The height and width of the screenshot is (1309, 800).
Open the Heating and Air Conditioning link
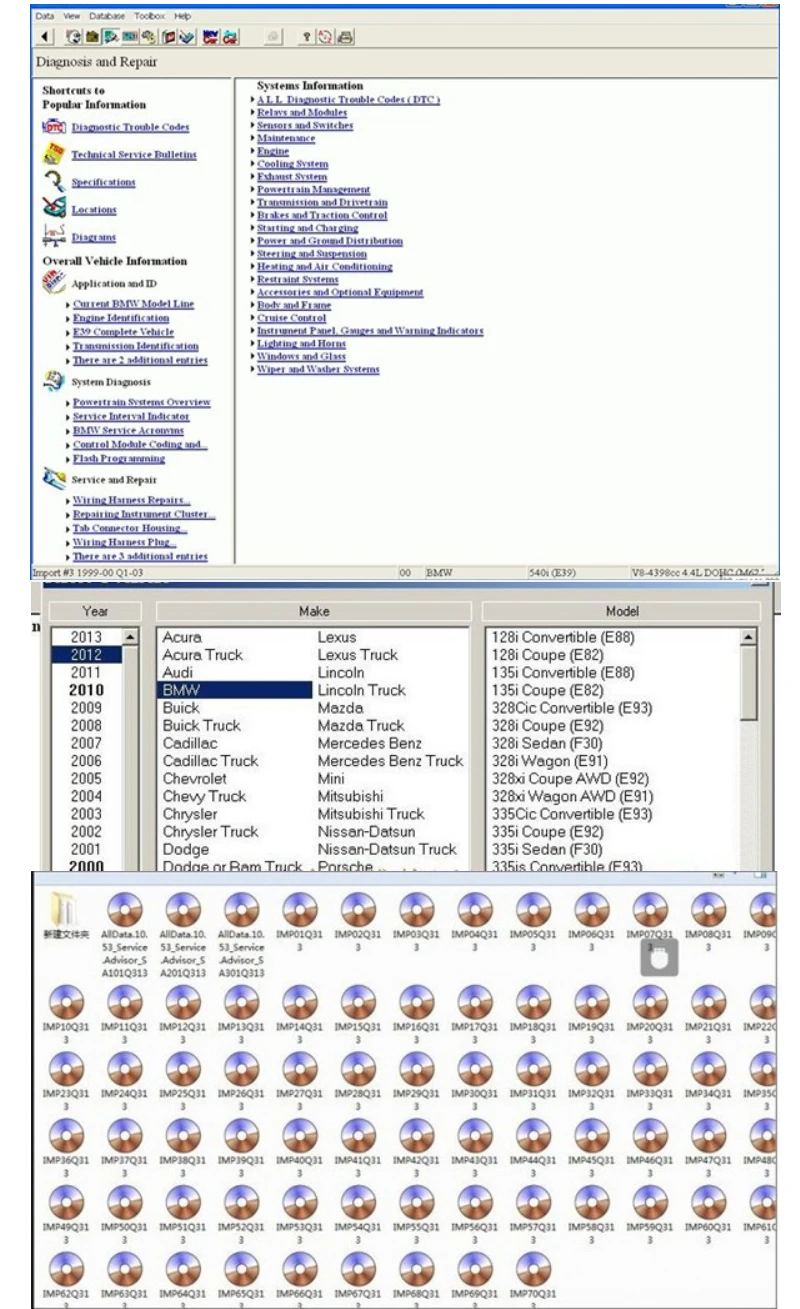(x=324, y=267)
